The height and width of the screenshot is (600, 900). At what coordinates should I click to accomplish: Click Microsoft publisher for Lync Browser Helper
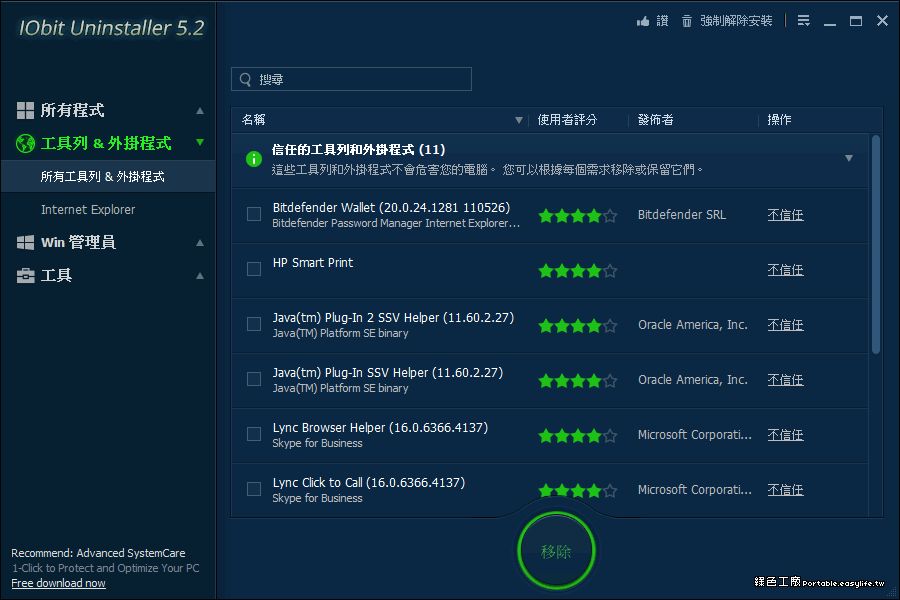point(695,435)
